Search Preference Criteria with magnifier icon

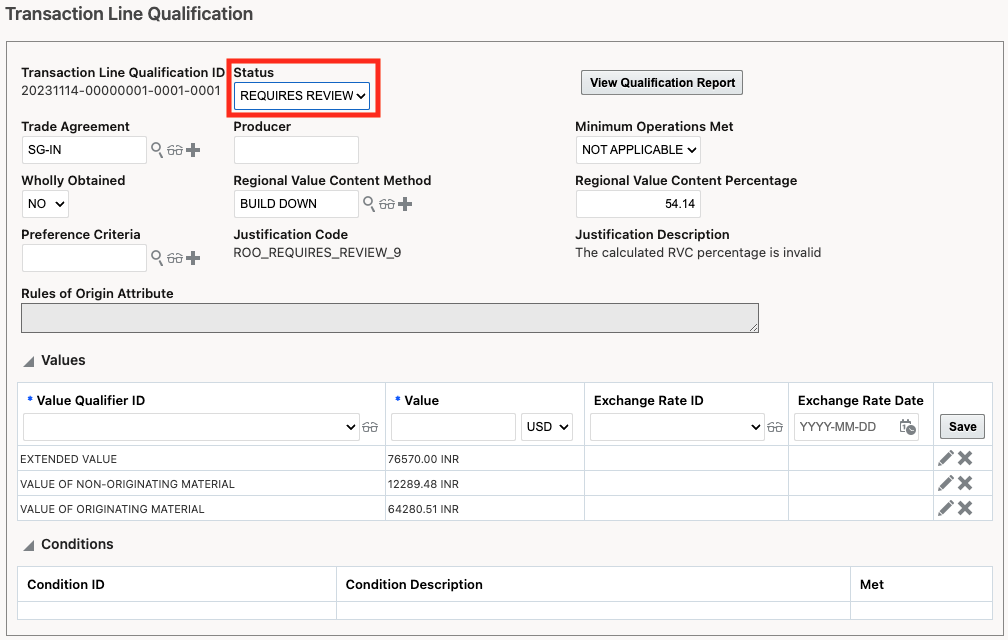156,258
